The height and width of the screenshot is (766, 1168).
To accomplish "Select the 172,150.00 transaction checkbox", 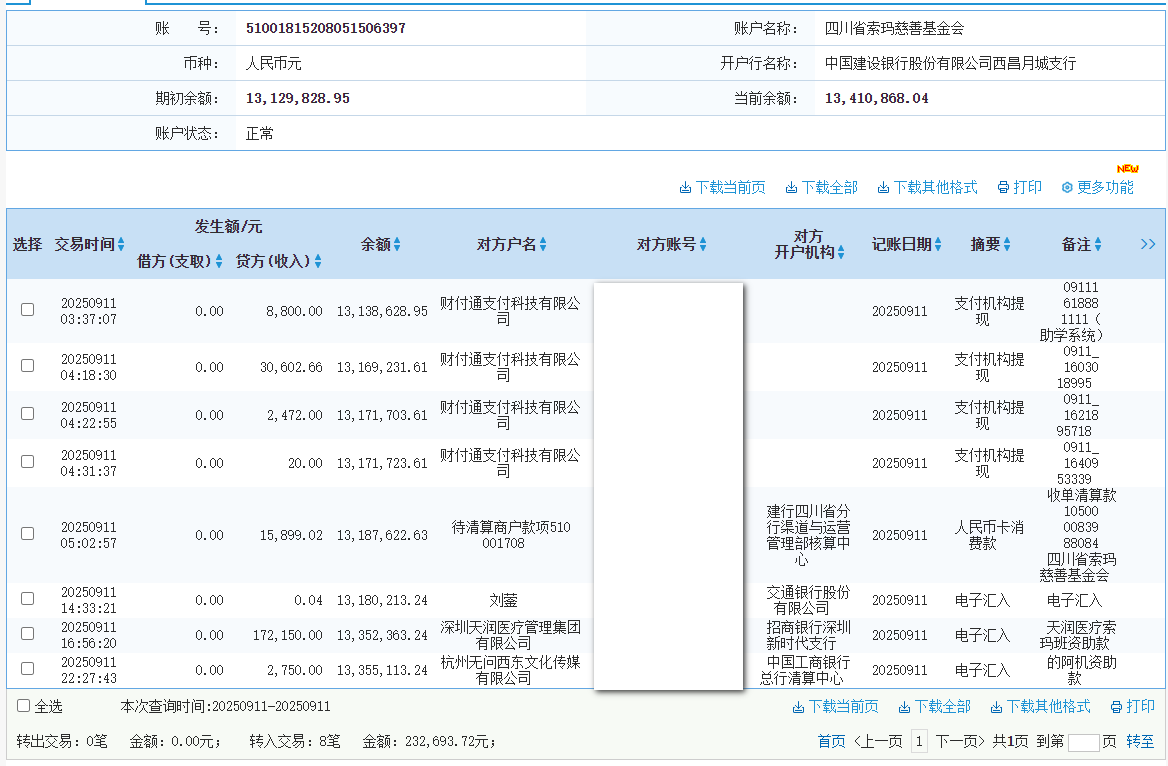I will tap(28, 633).
